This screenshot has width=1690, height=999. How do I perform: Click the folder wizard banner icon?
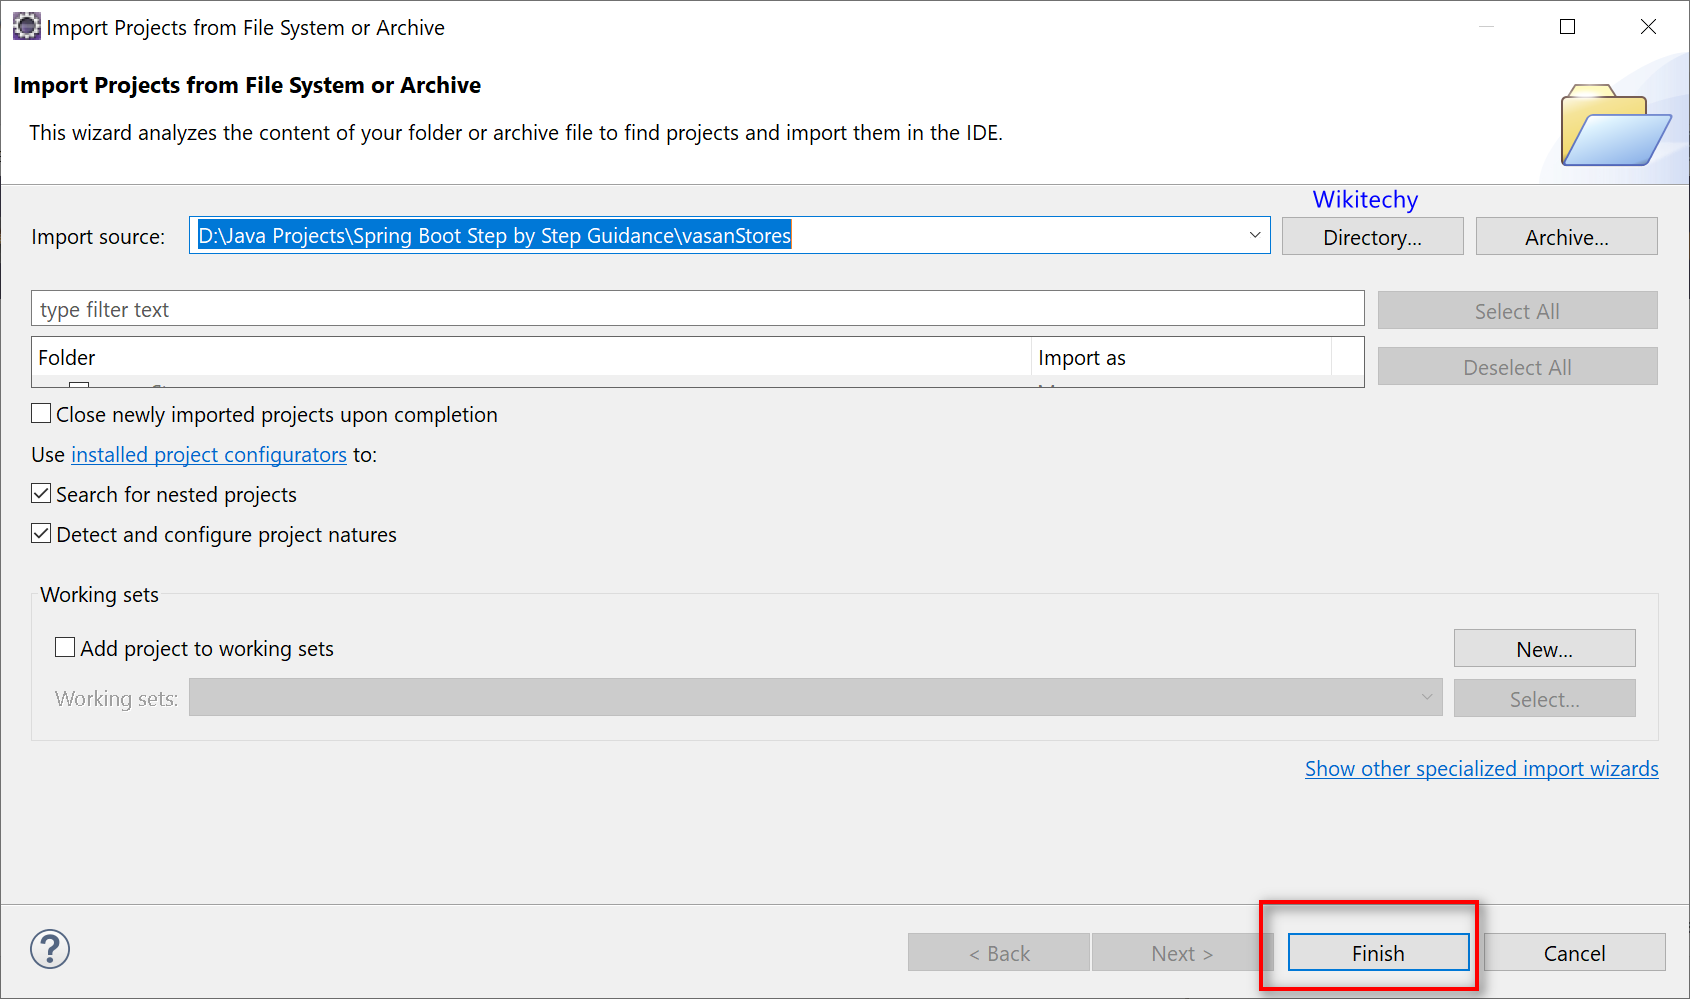coord(1613,126)
